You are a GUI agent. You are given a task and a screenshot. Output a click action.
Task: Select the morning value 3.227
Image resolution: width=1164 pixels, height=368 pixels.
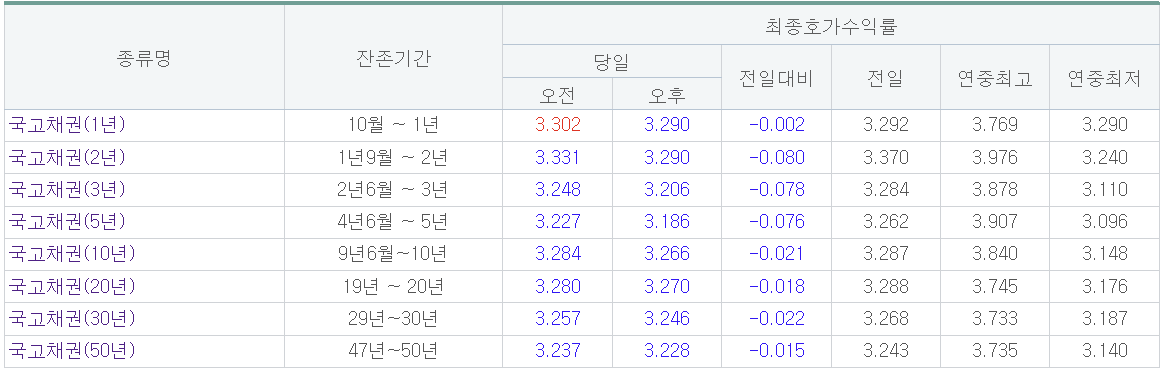coord(558,222)
